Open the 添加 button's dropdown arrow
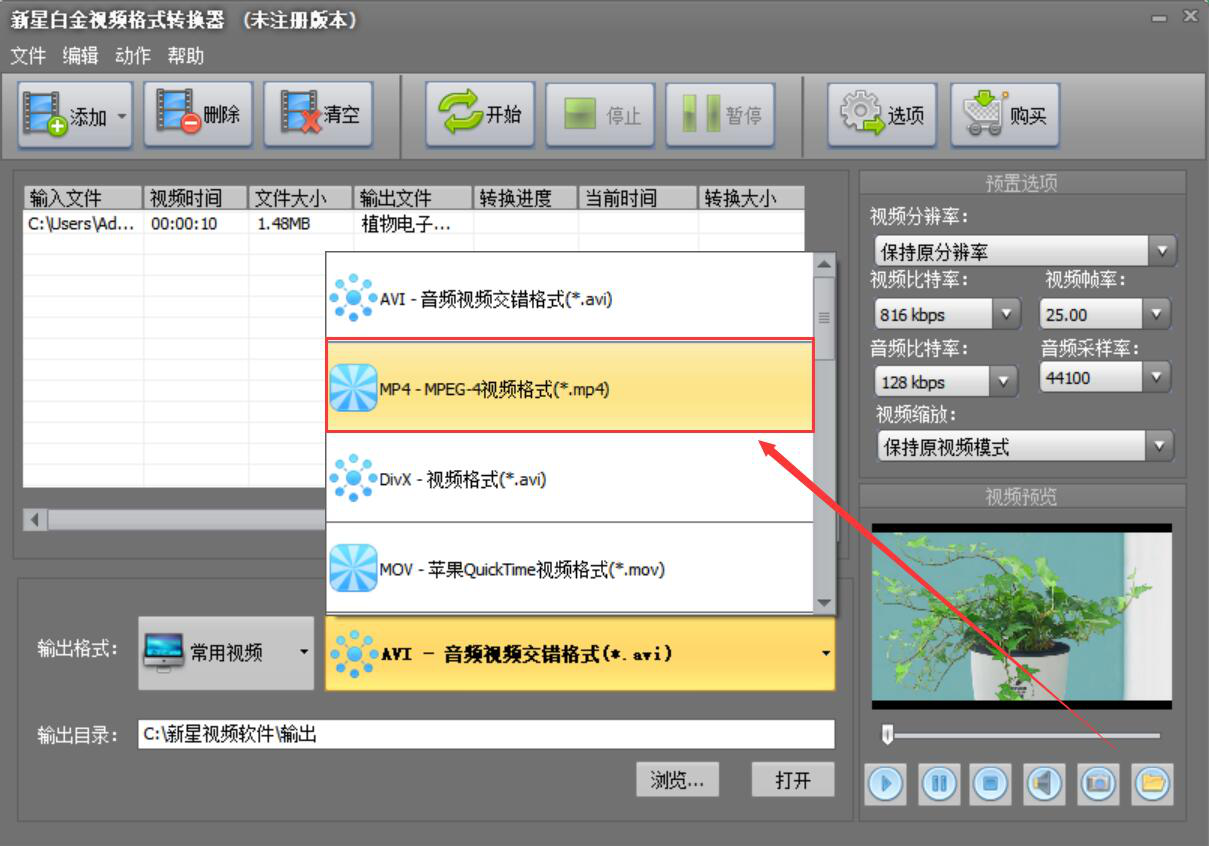1209x846 pixels. tap(122, 116)
